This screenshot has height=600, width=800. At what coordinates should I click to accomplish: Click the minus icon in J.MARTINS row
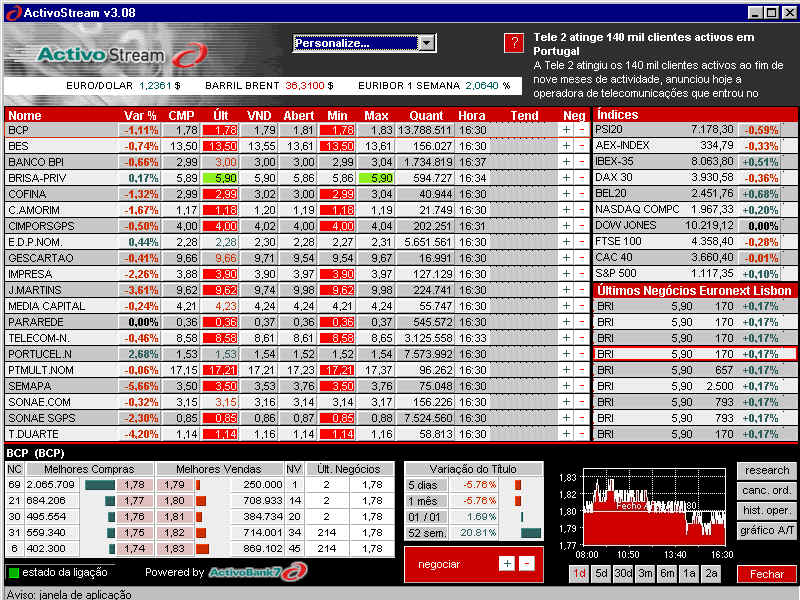582,290
